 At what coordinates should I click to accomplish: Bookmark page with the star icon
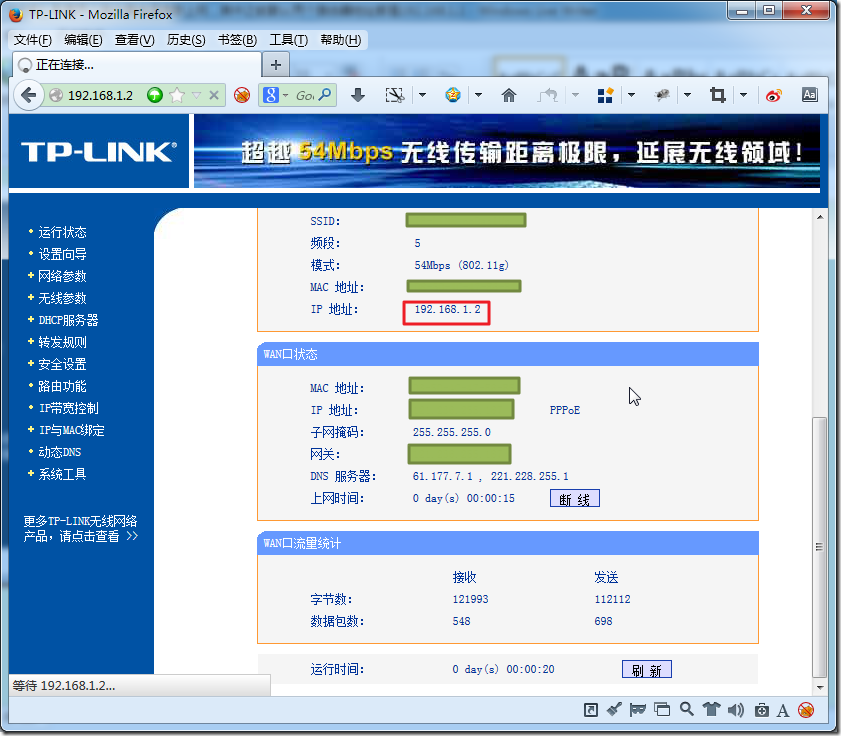click(176, 95)
